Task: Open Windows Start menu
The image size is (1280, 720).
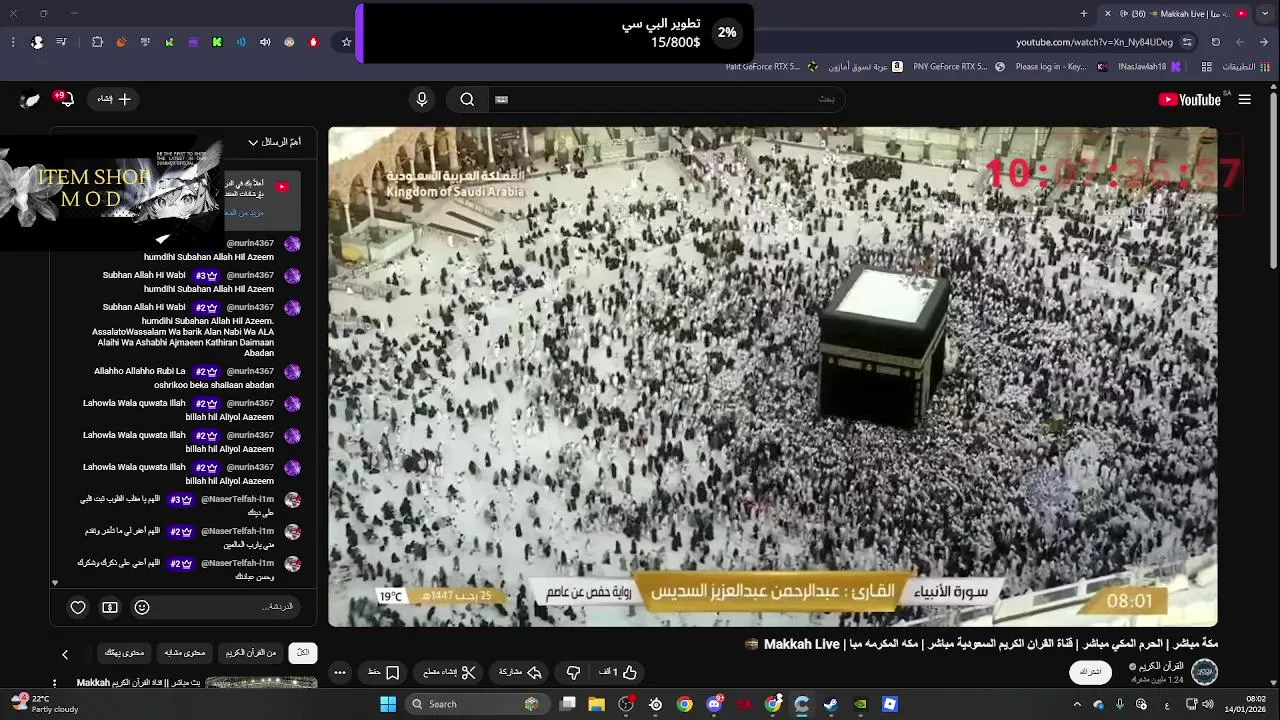Action: (388, 704)
